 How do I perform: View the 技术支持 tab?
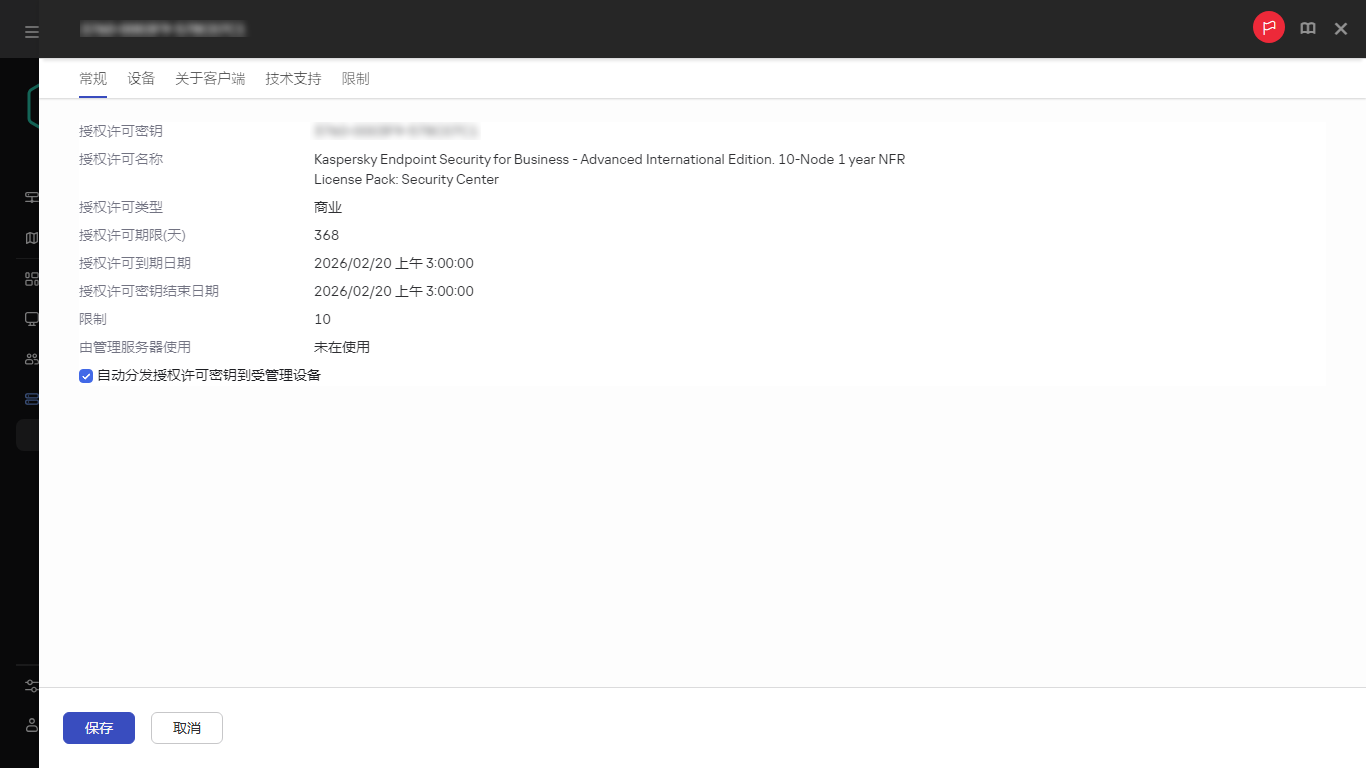click(292, 78)
